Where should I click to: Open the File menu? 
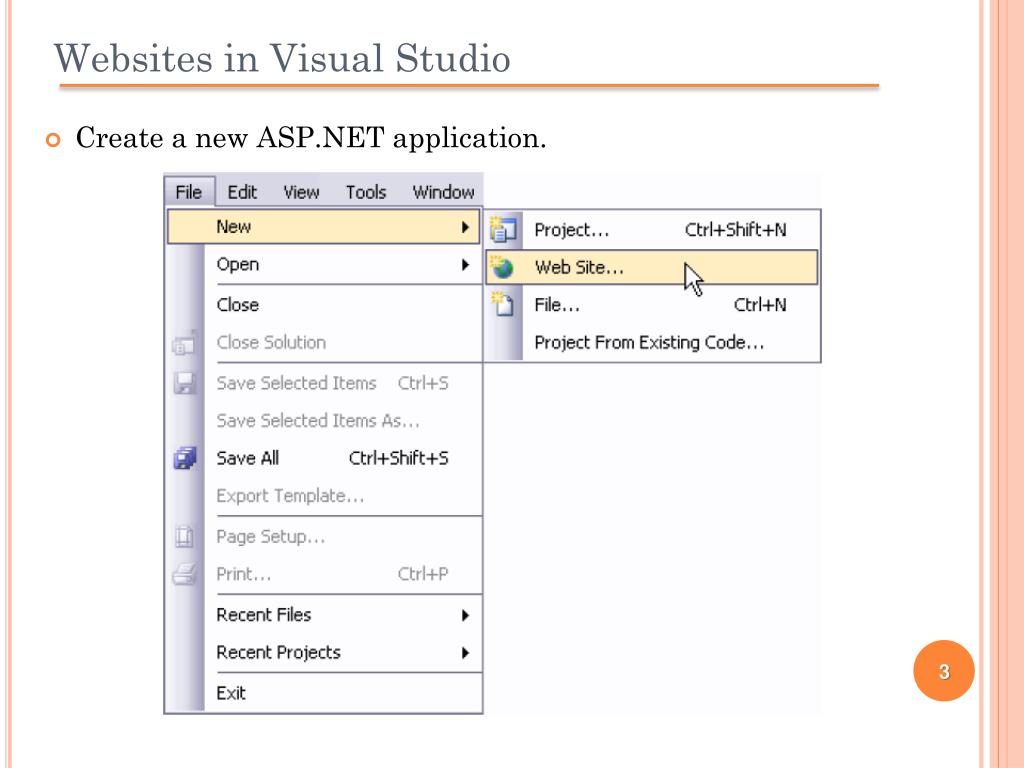click(189, 192)
